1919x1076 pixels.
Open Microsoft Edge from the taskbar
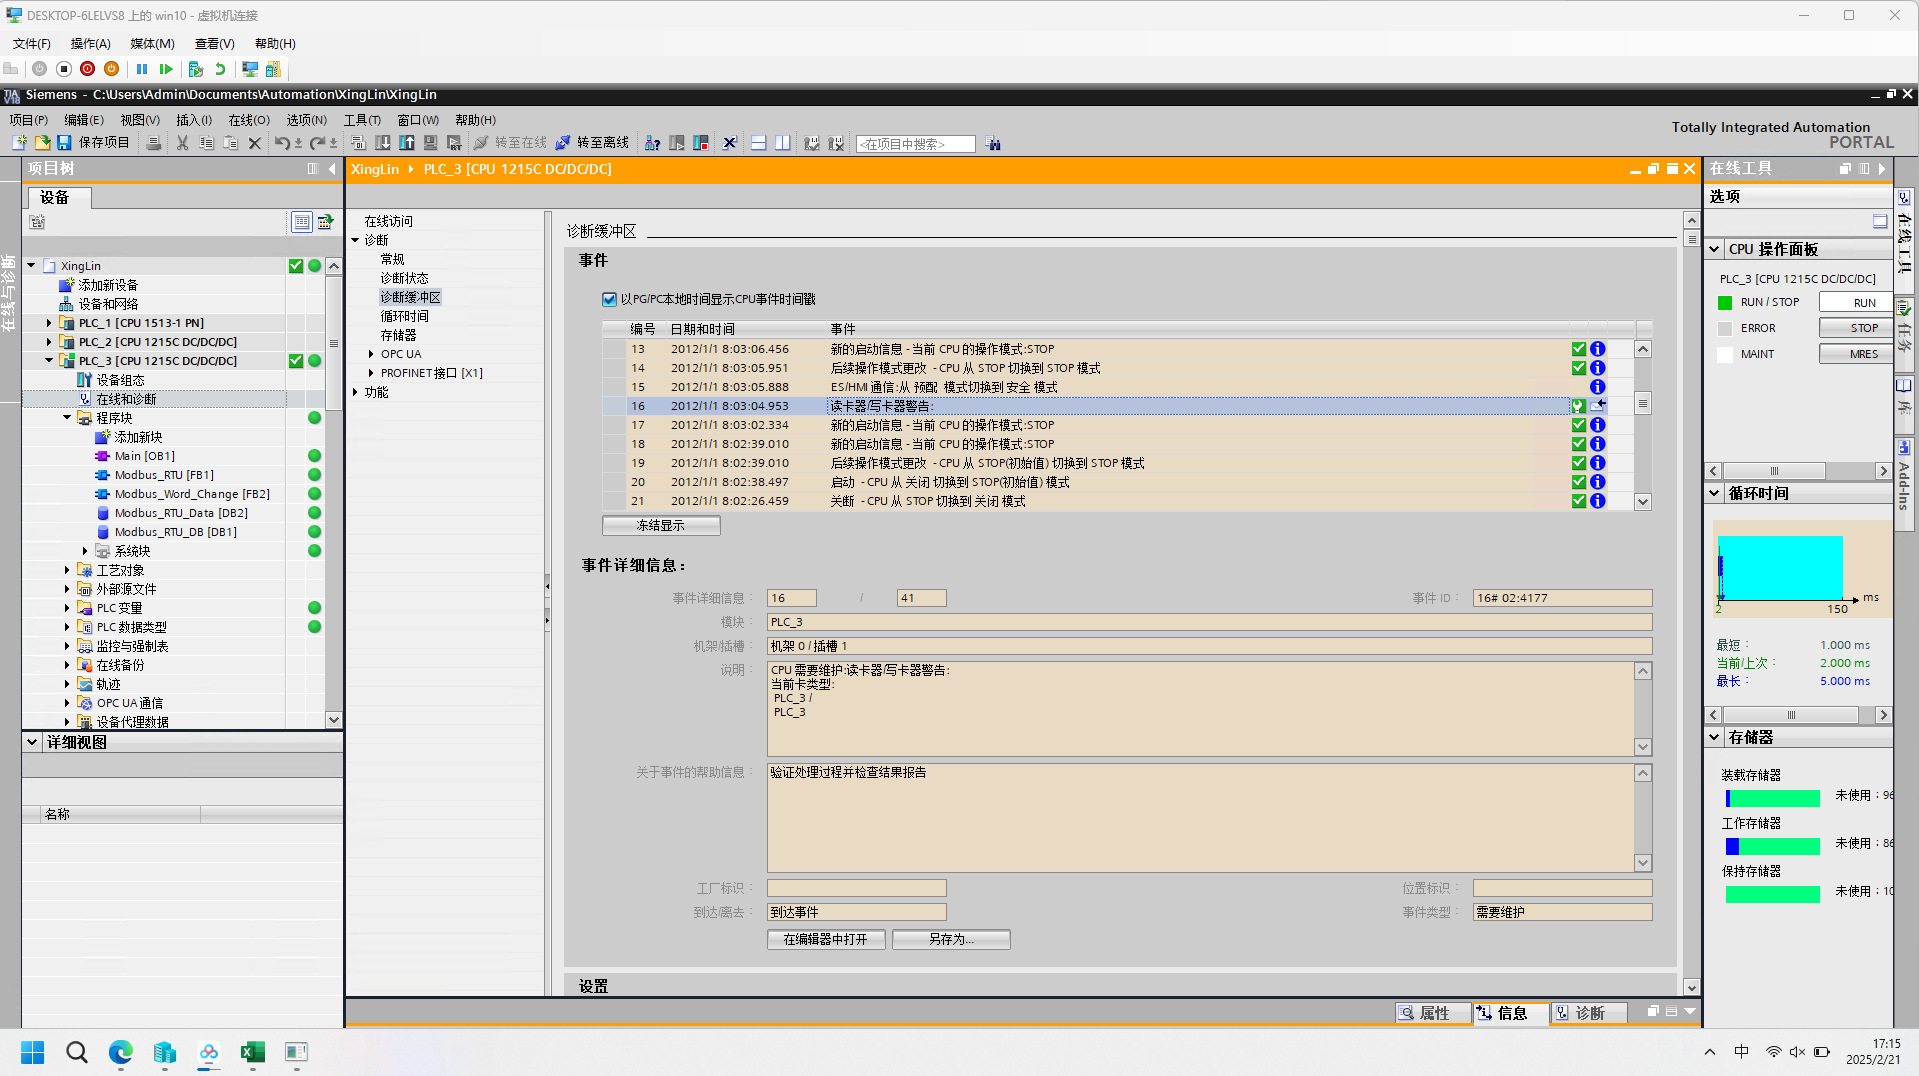[x=121, y=1052]
